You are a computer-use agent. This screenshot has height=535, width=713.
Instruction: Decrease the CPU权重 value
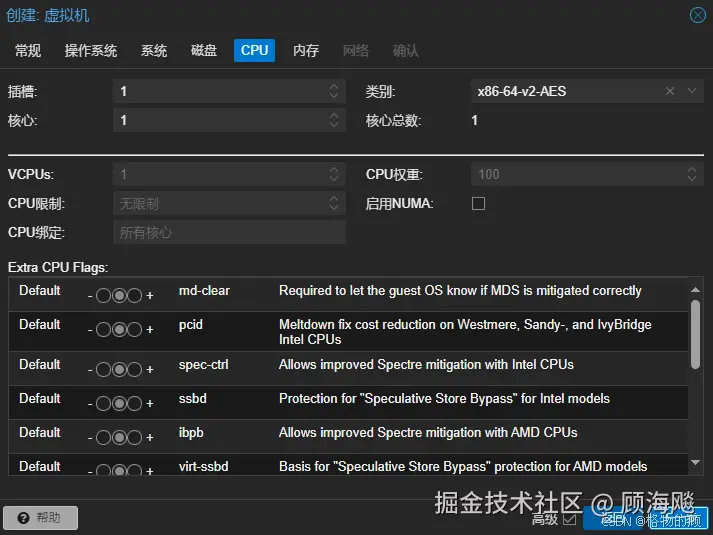pyautogui.click(x=692, y=179)
